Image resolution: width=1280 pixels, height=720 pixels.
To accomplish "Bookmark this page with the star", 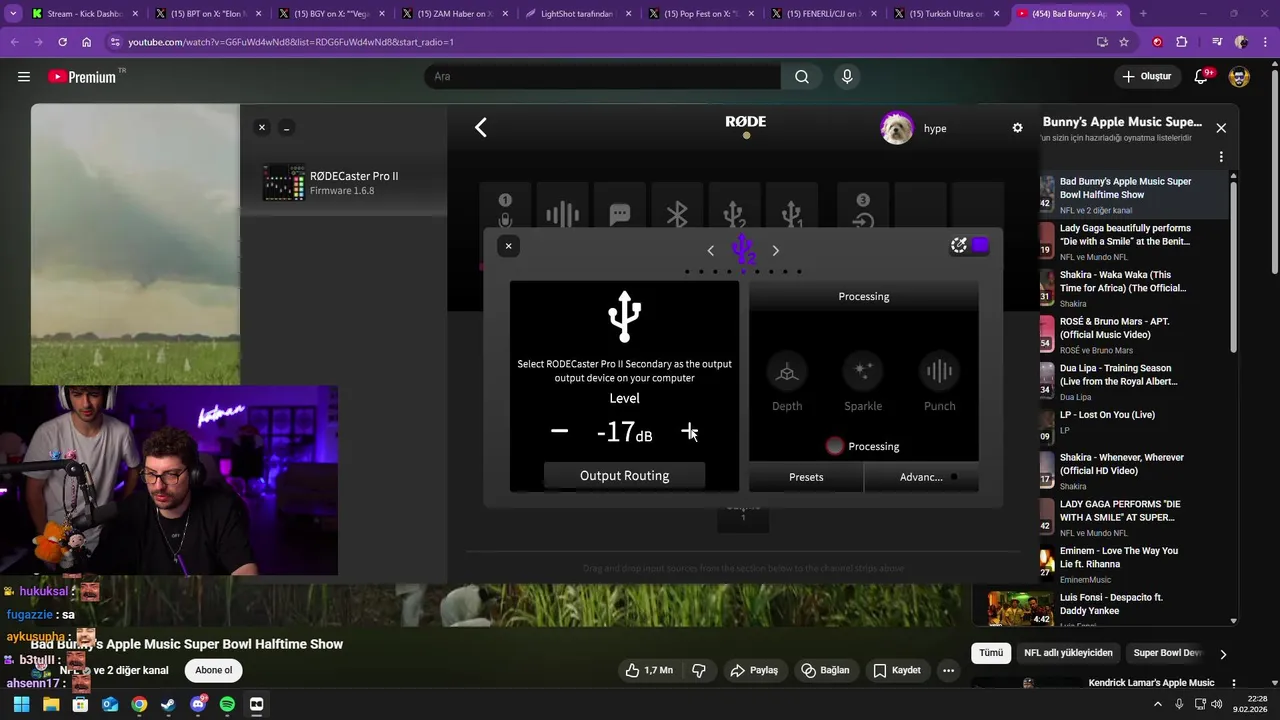I will (x=1124, y=42).
